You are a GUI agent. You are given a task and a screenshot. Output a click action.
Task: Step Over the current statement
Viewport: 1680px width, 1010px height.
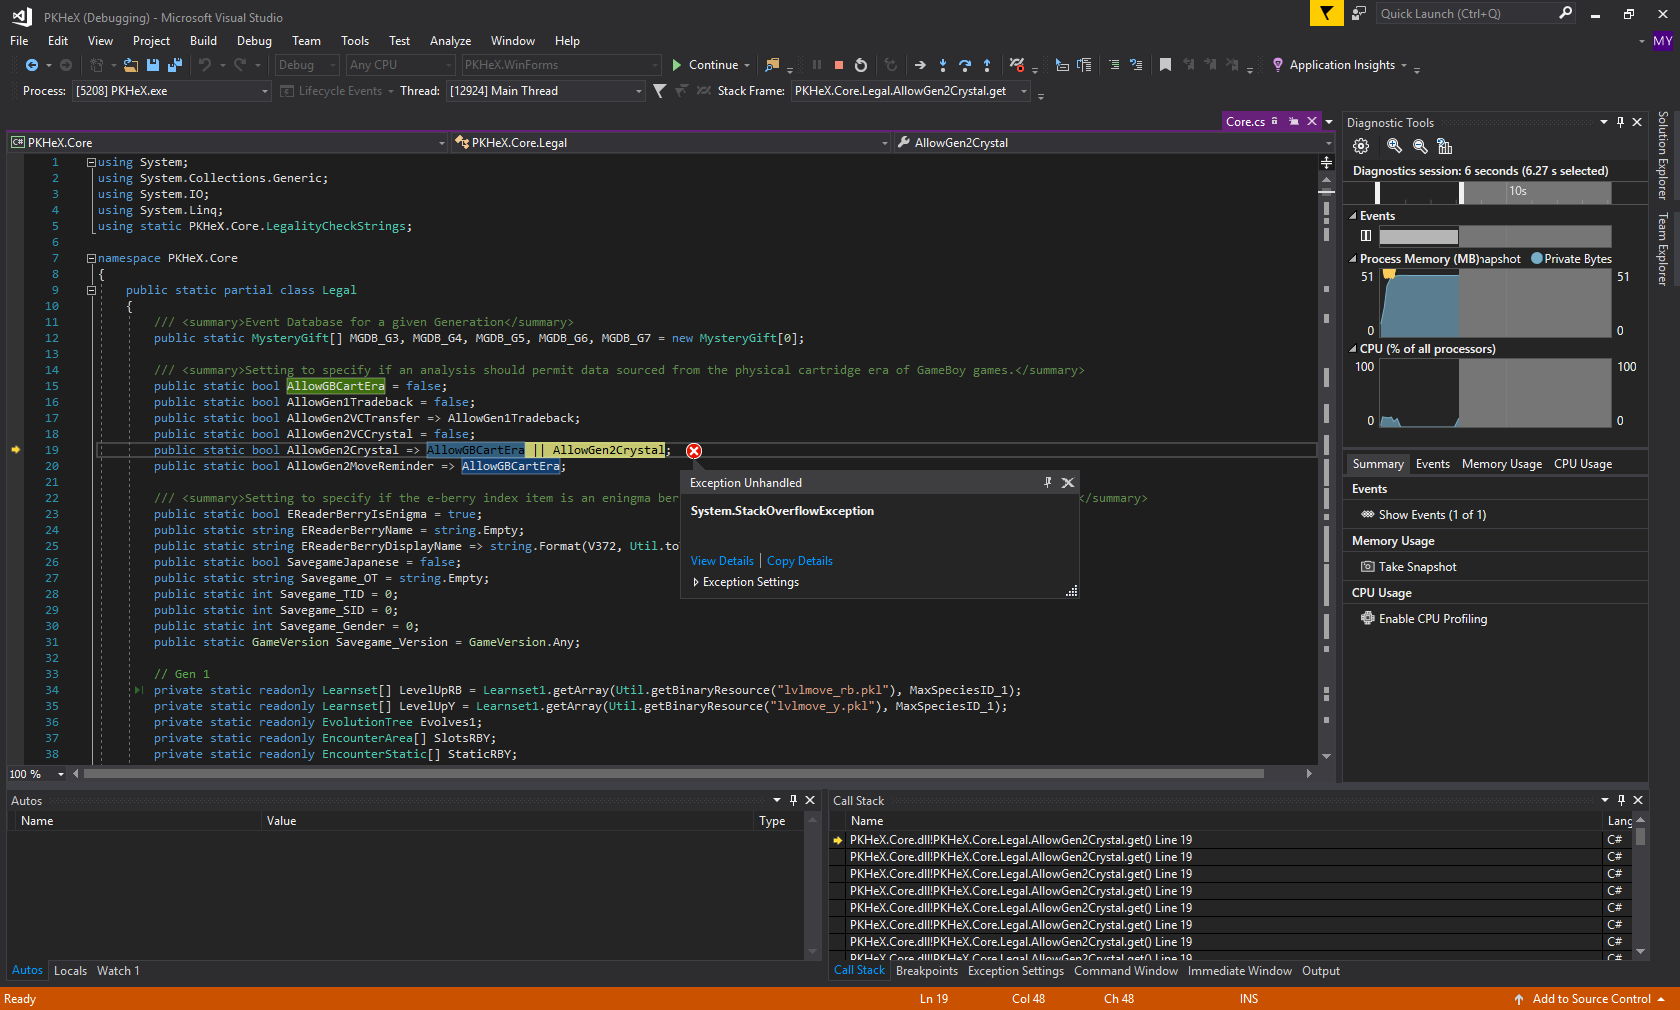964,65
